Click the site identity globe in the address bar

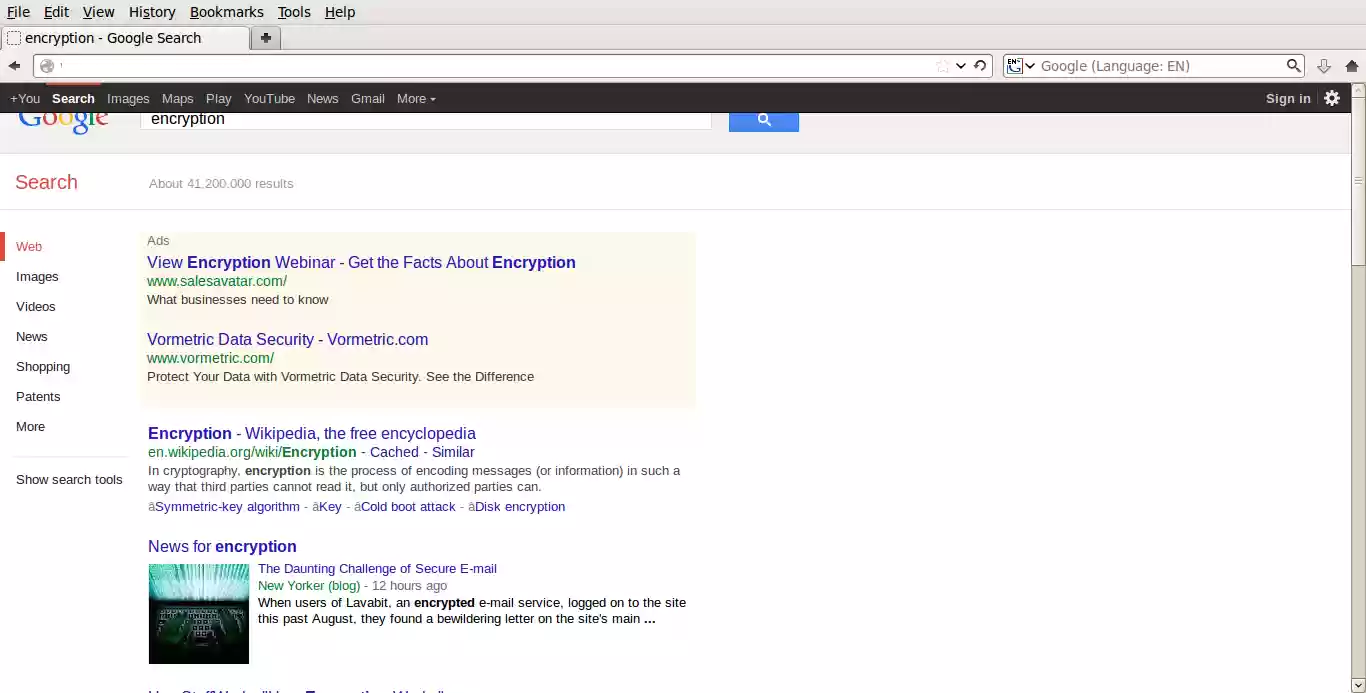(47, 65)
